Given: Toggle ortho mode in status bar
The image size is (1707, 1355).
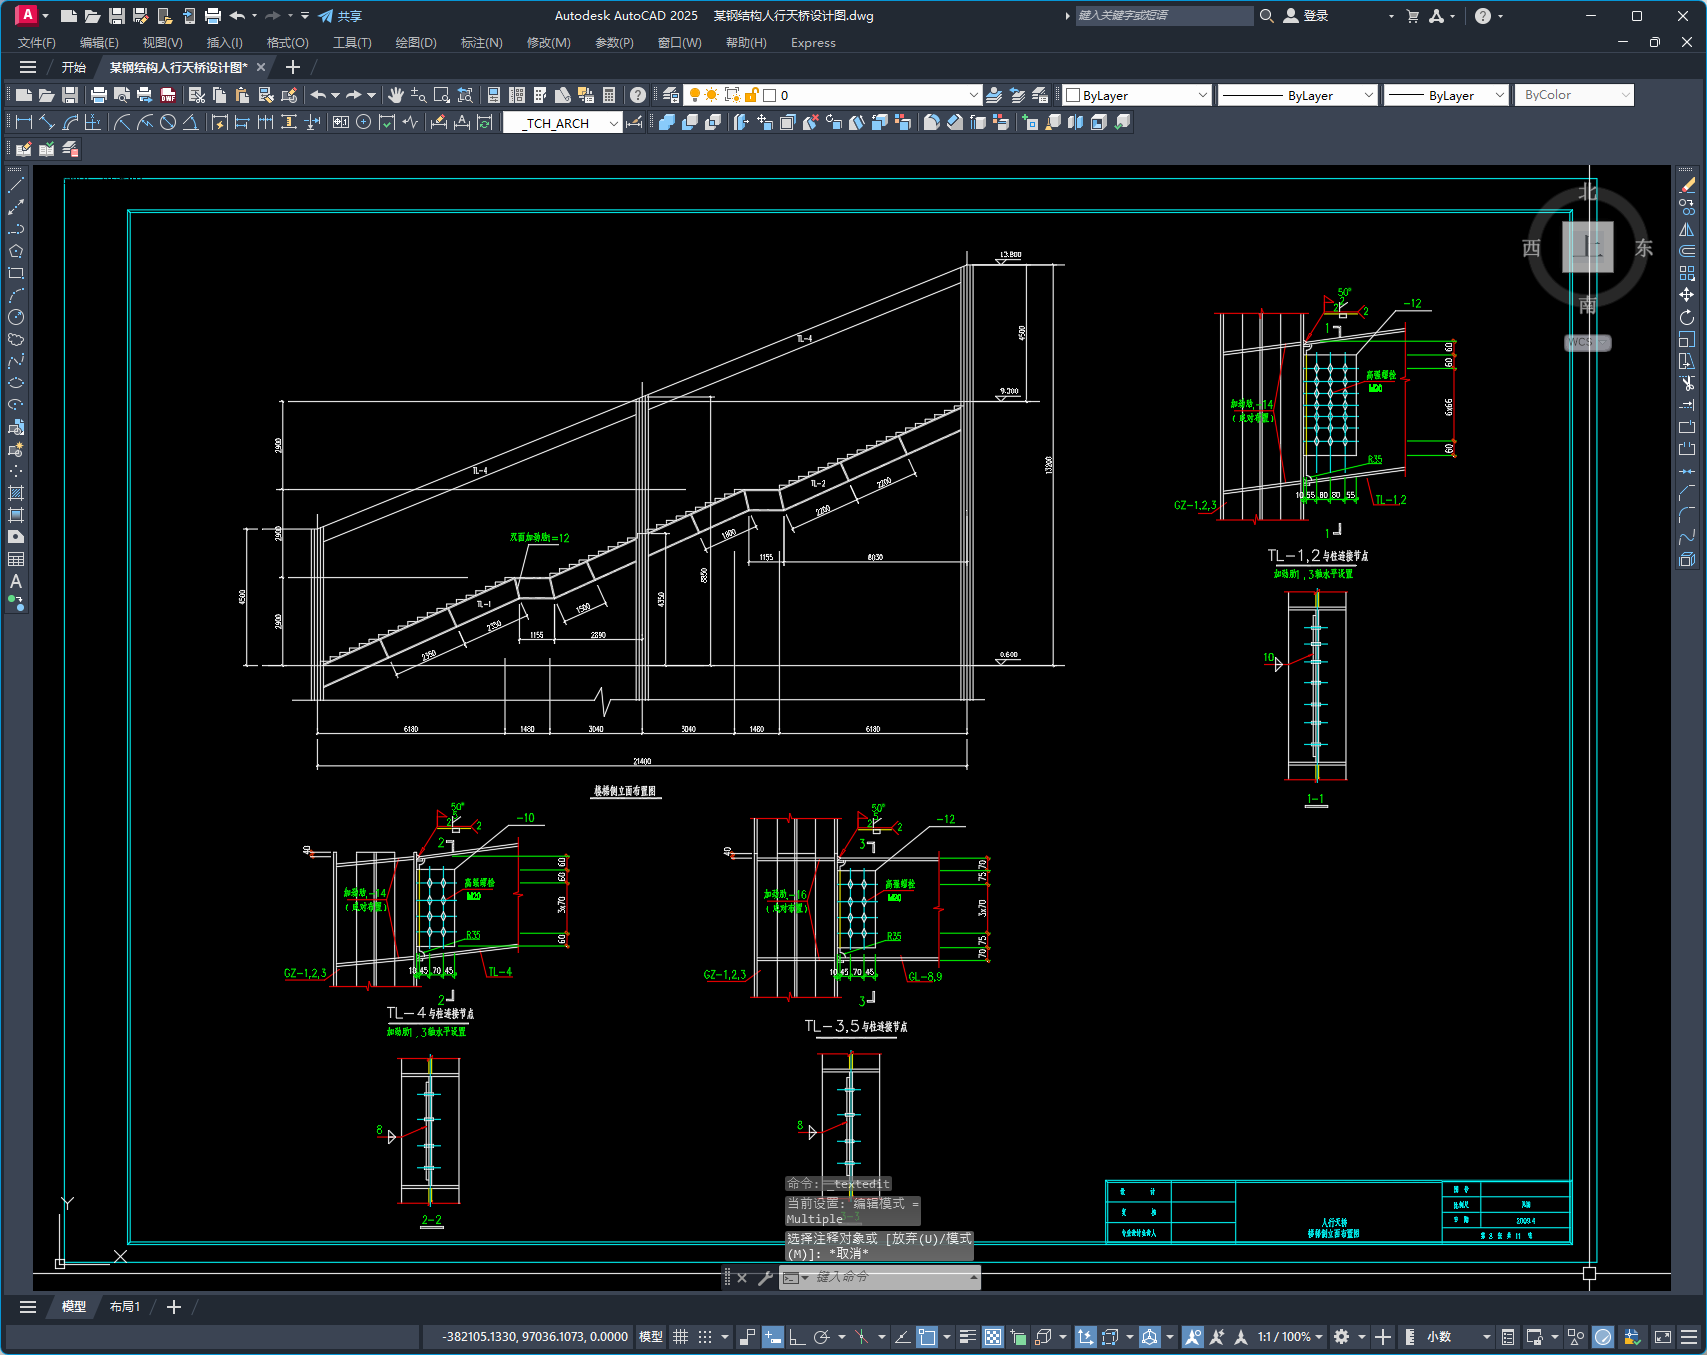Looking at the screenshot, I should tap(797, 1337).
